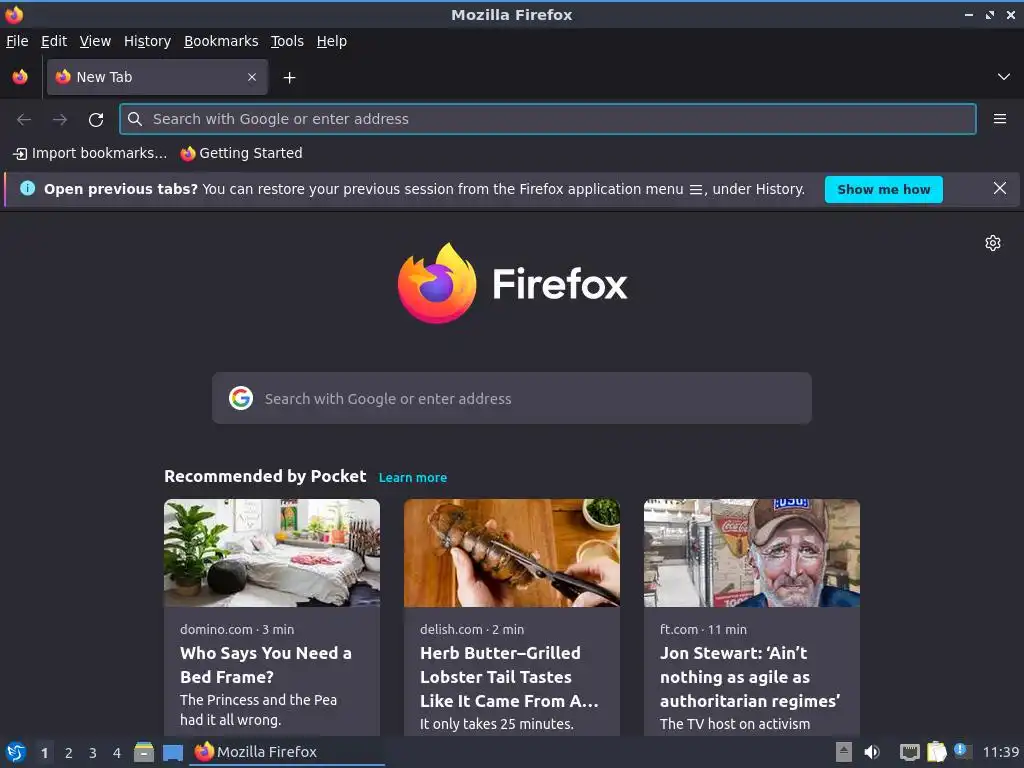Viewport: 1024px width, 768px height.
Task: Click 'domino.com · 3 min' source text
Action: point(237,630)
